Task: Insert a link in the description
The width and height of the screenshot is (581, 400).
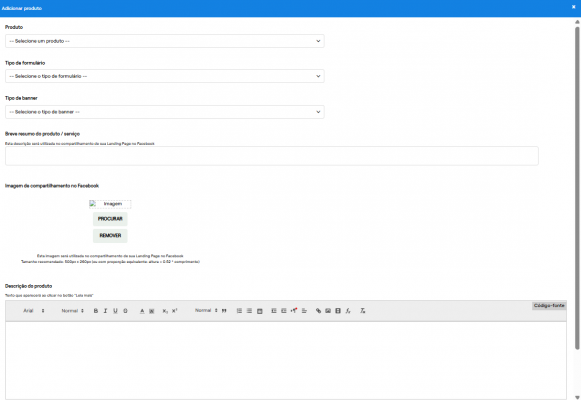Action: point(318,311)
